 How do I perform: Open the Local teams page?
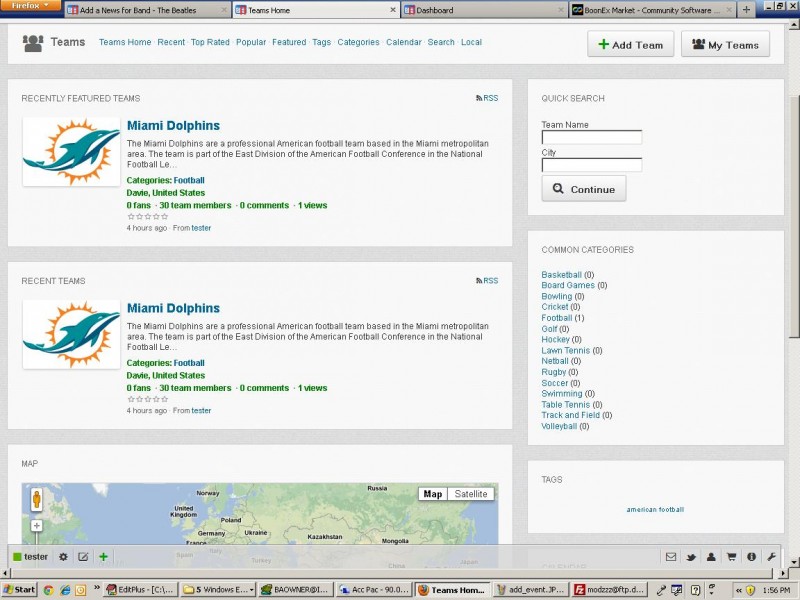coord(471,42)
